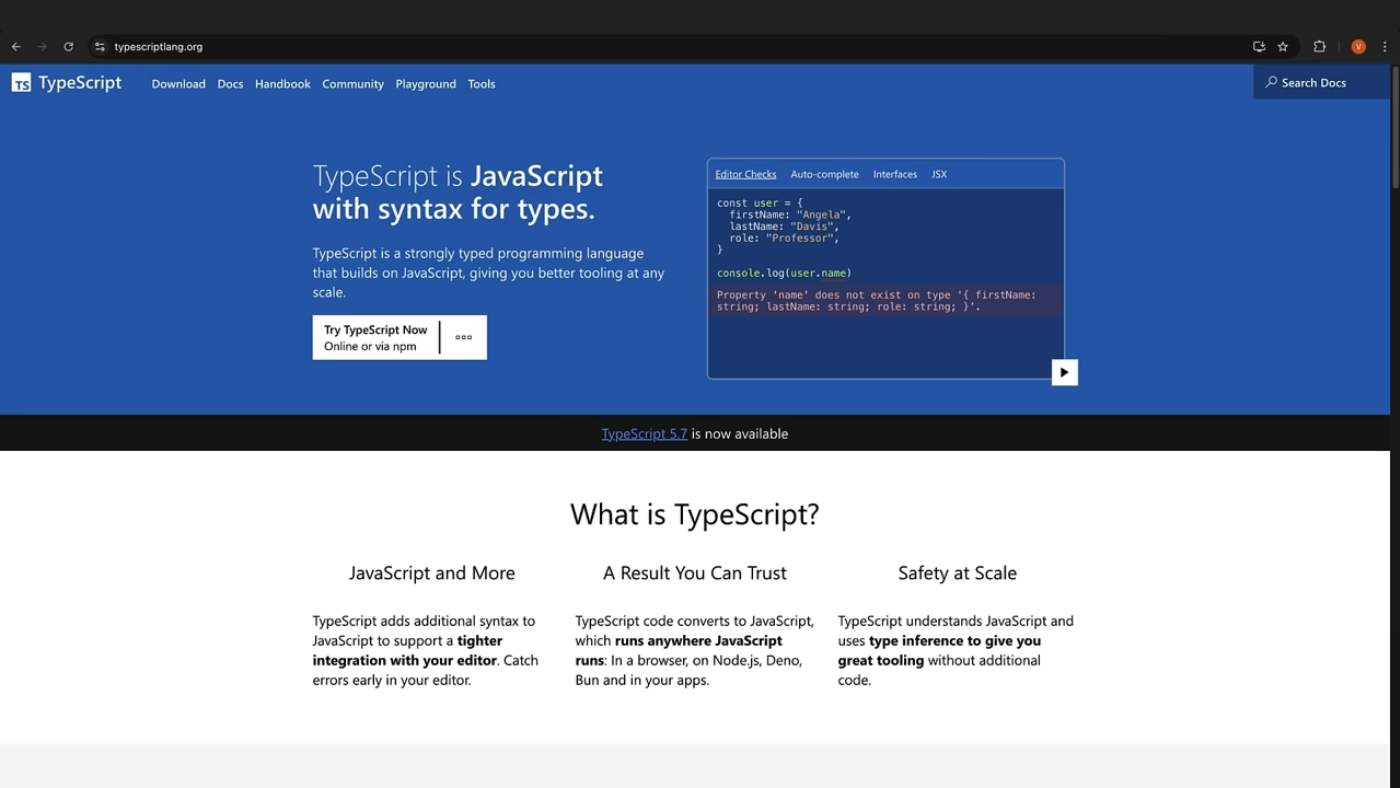The image size is (1400, 788).
Task: Open the TypeScript 5.7 announcement link
Action: 644,433
